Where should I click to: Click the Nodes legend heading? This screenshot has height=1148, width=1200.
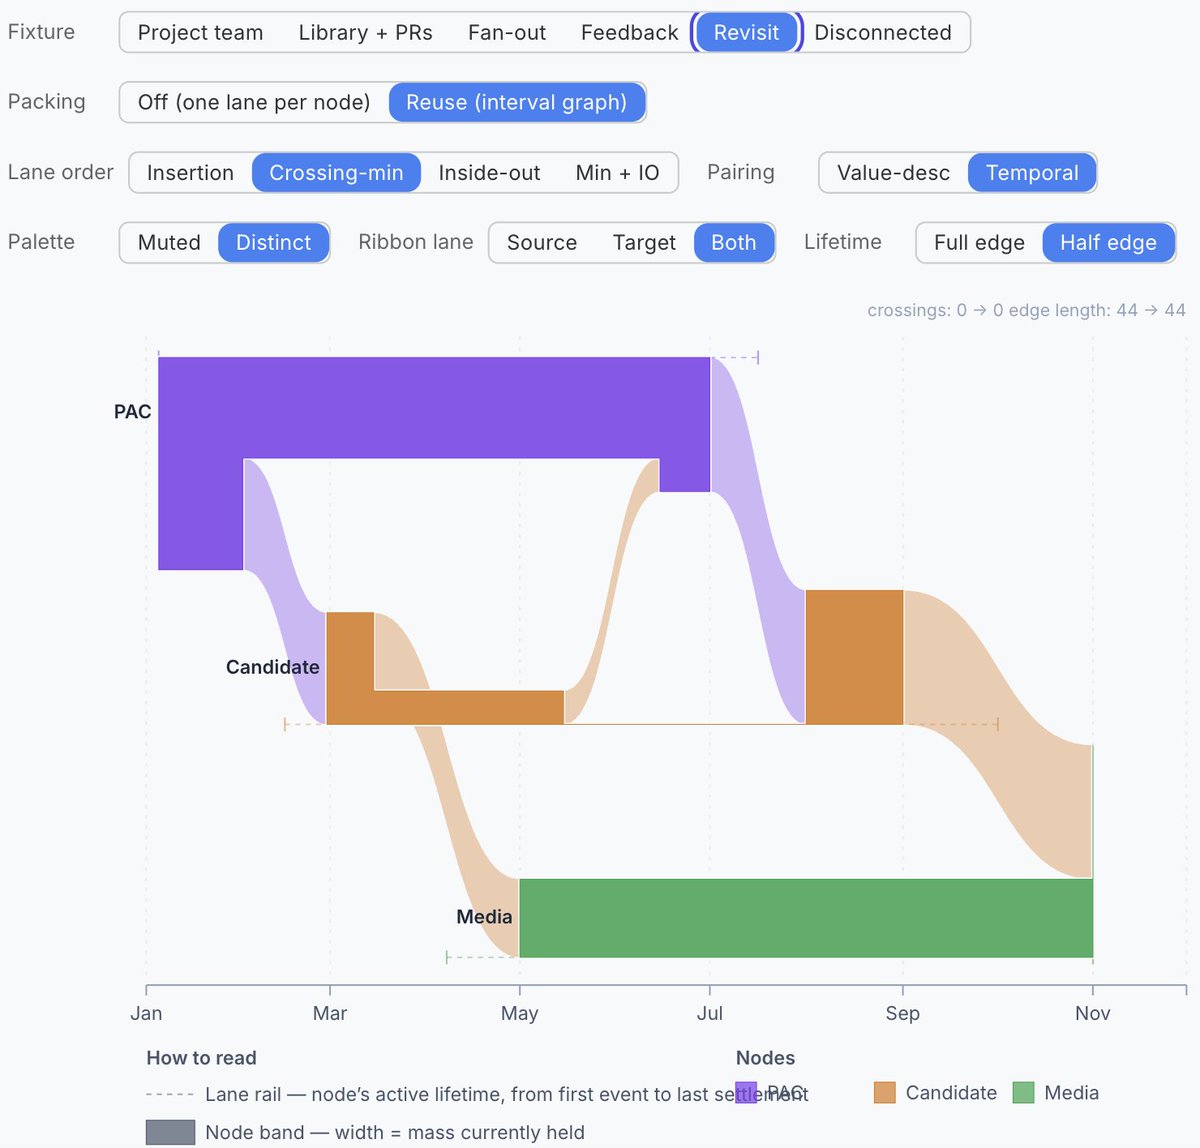pos(765,1058)
